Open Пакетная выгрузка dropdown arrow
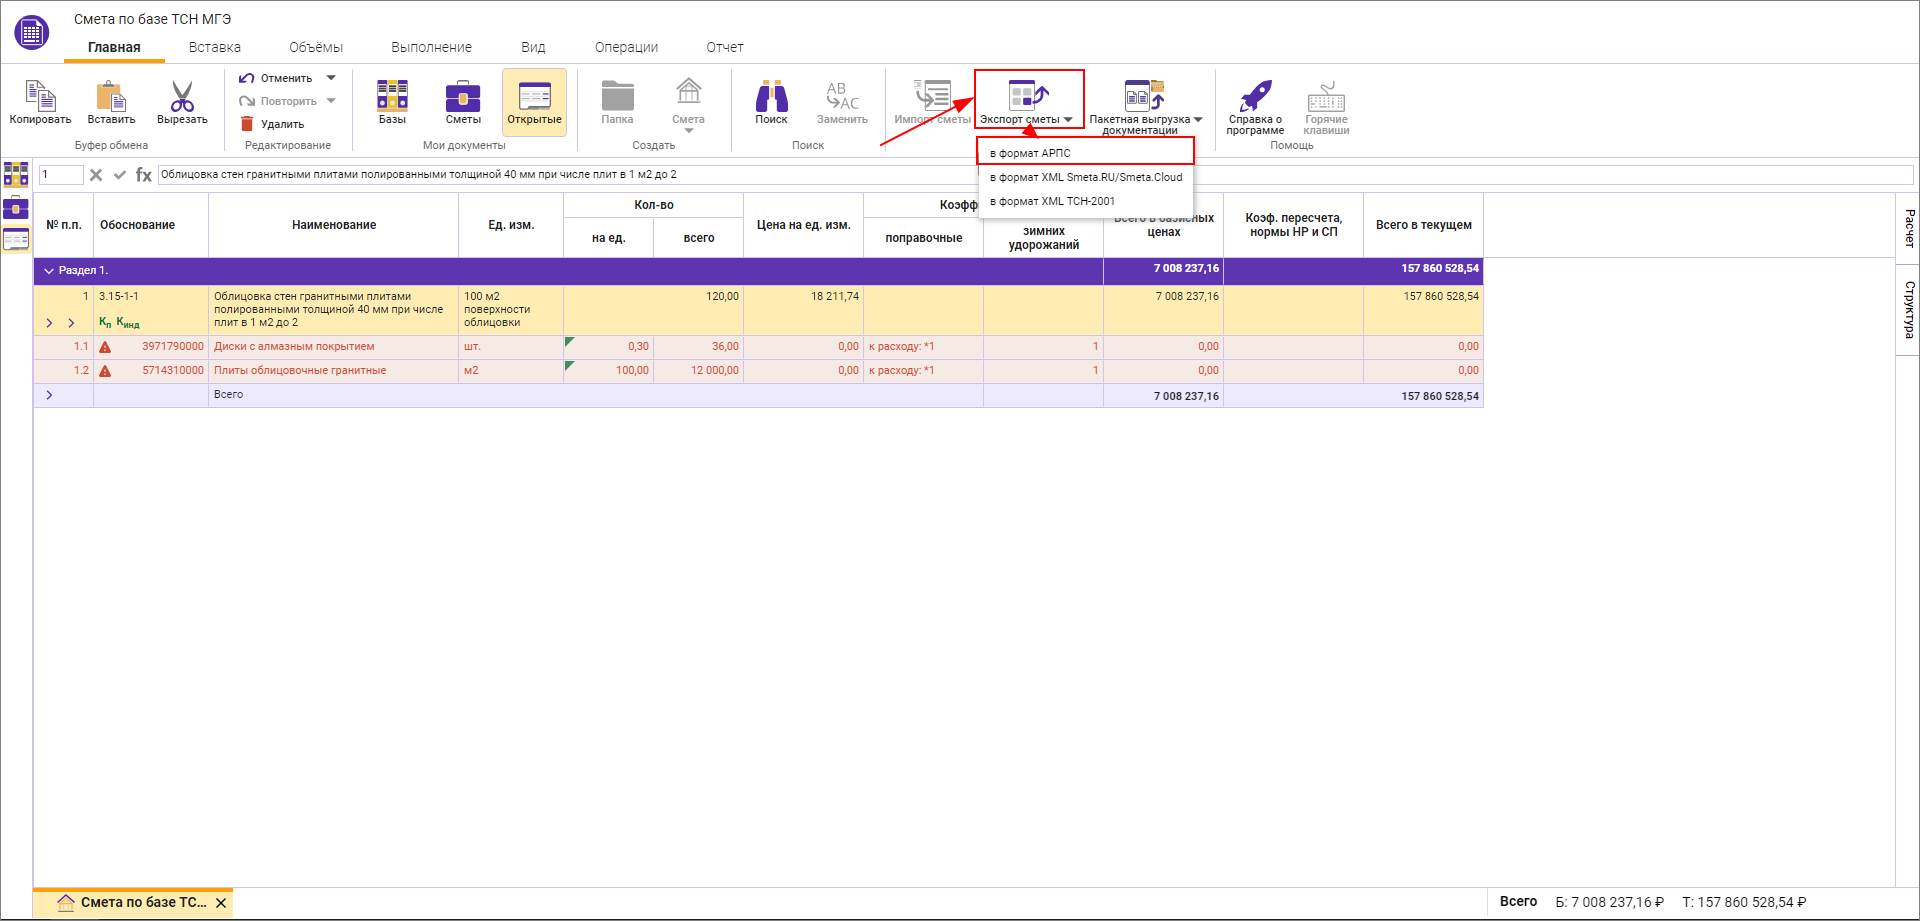 pos(1198,120)
